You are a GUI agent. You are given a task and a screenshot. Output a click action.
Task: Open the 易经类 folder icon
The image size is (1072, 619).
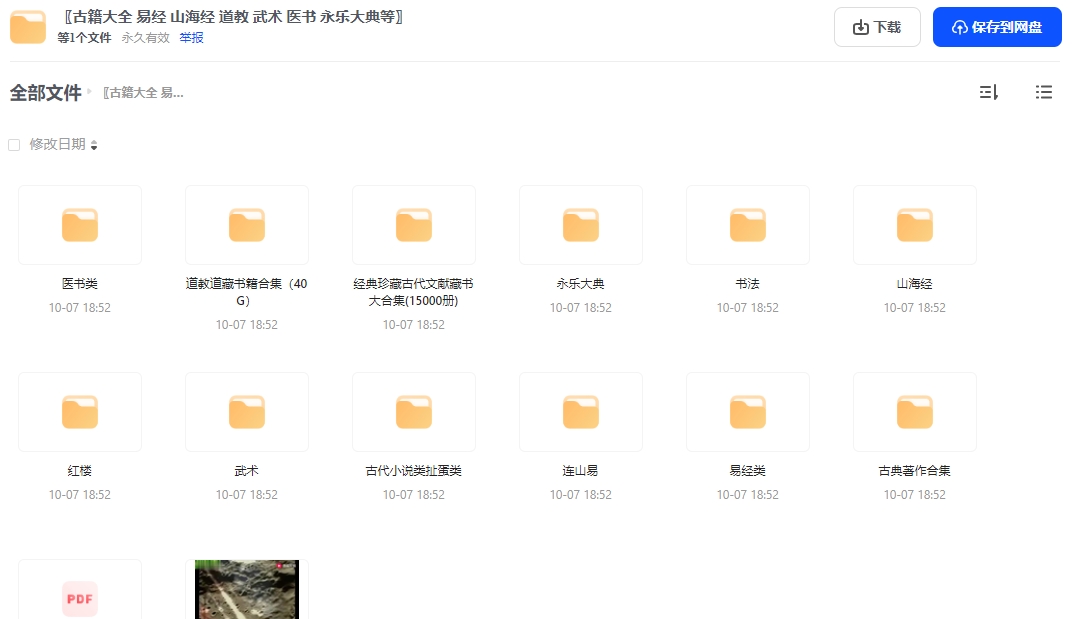[x=747, y=412]
